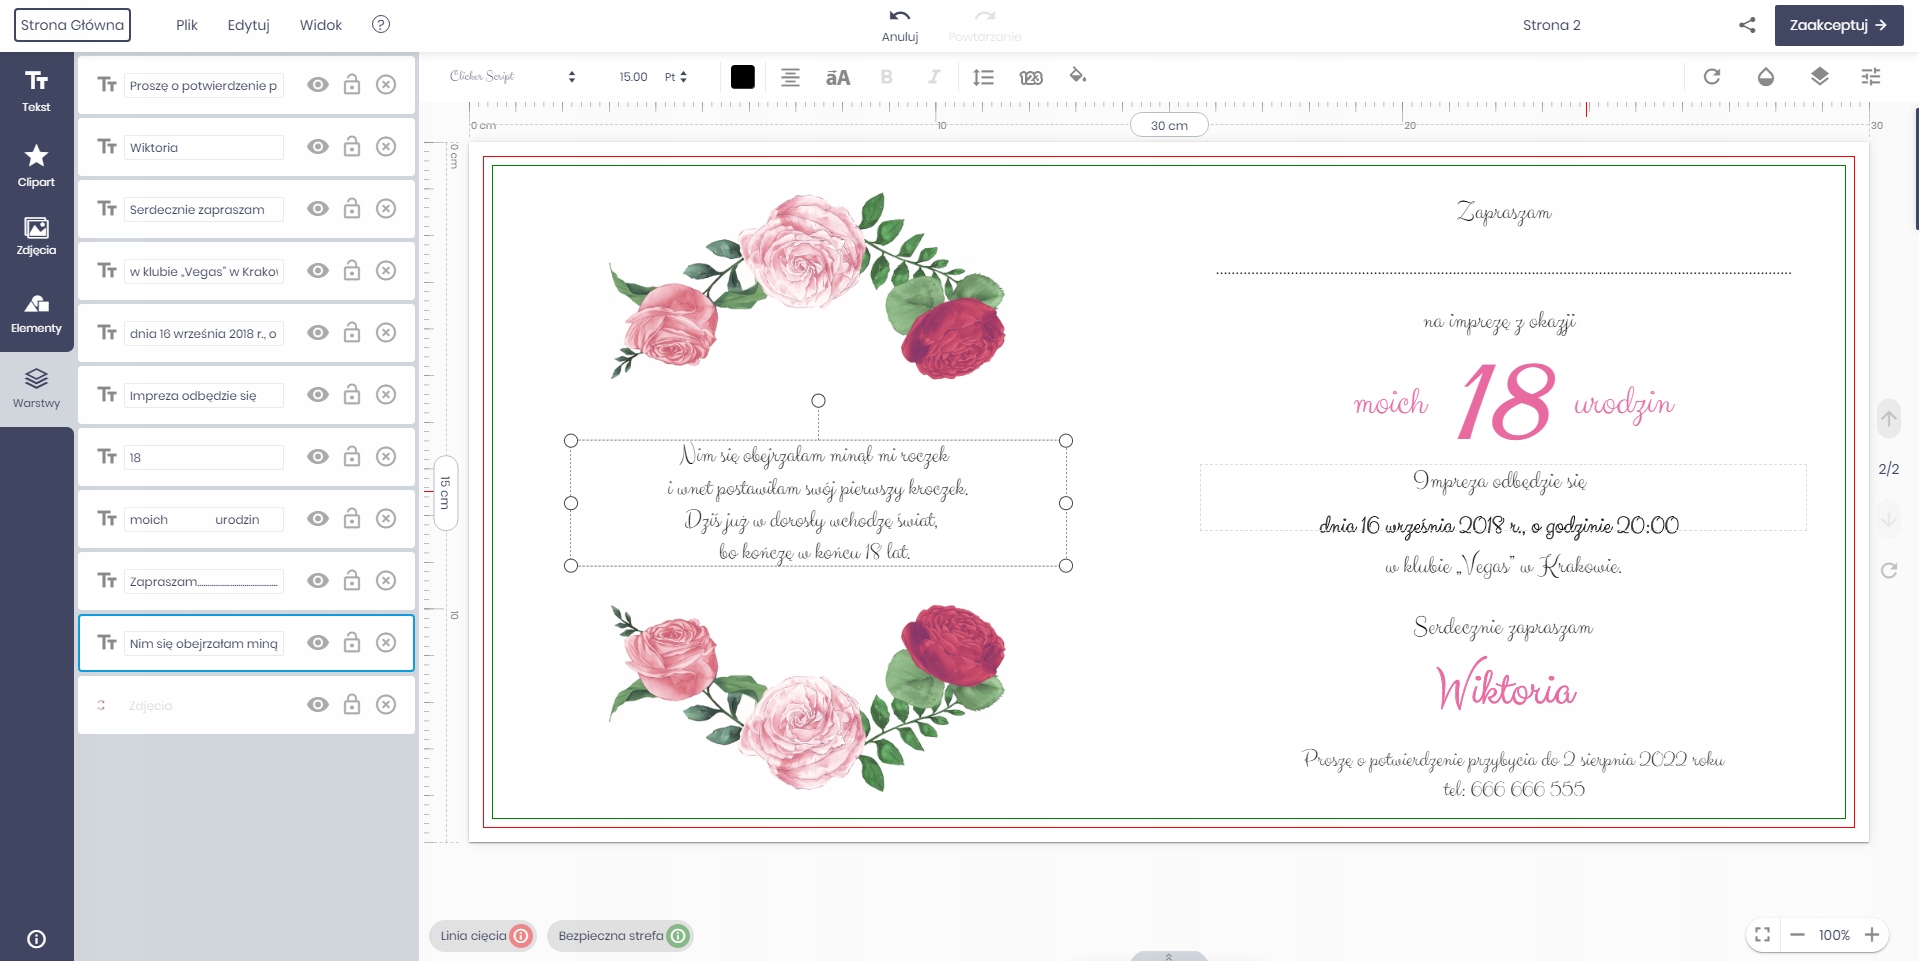This screenshot has height=961, width=1919.
Task: Open the opacity droplet tool
Action: (1766, 77)
